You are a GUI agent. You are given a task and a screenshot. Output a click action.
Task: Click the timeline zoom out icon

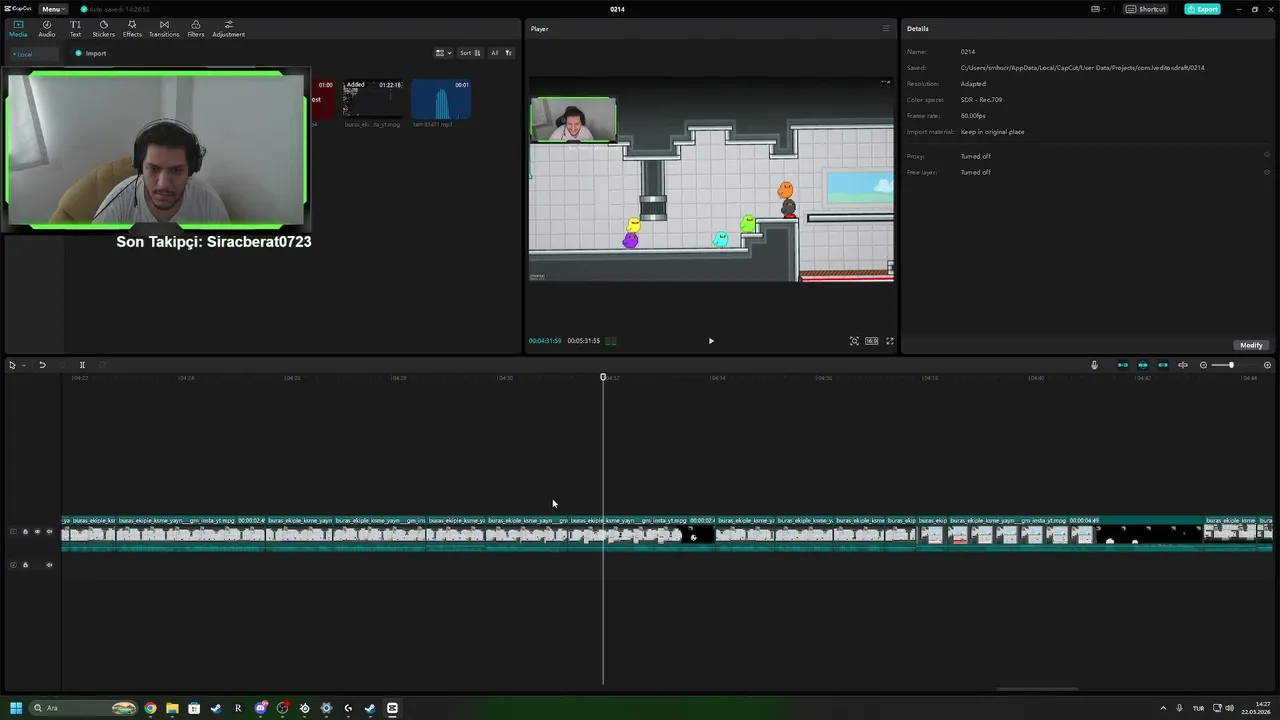[x=1203, y=365]
